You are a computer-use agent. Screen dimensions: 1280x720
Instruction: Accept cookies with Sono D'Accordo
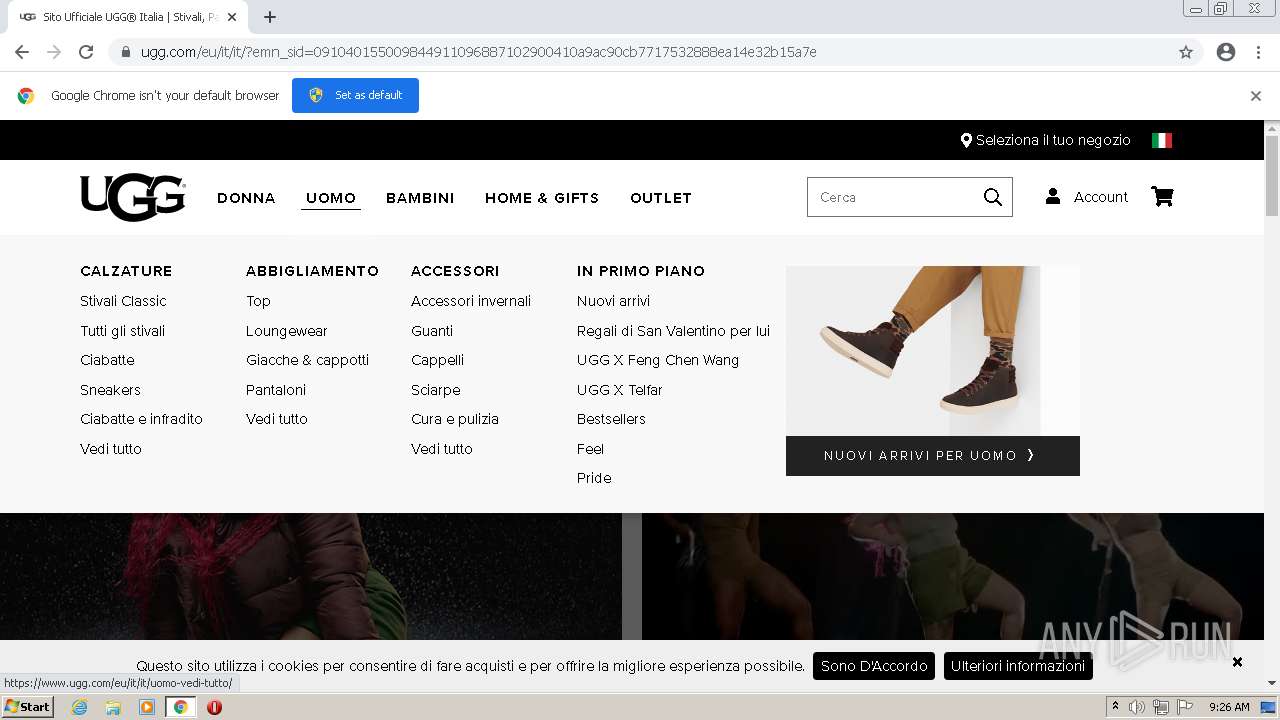[874, 666]
